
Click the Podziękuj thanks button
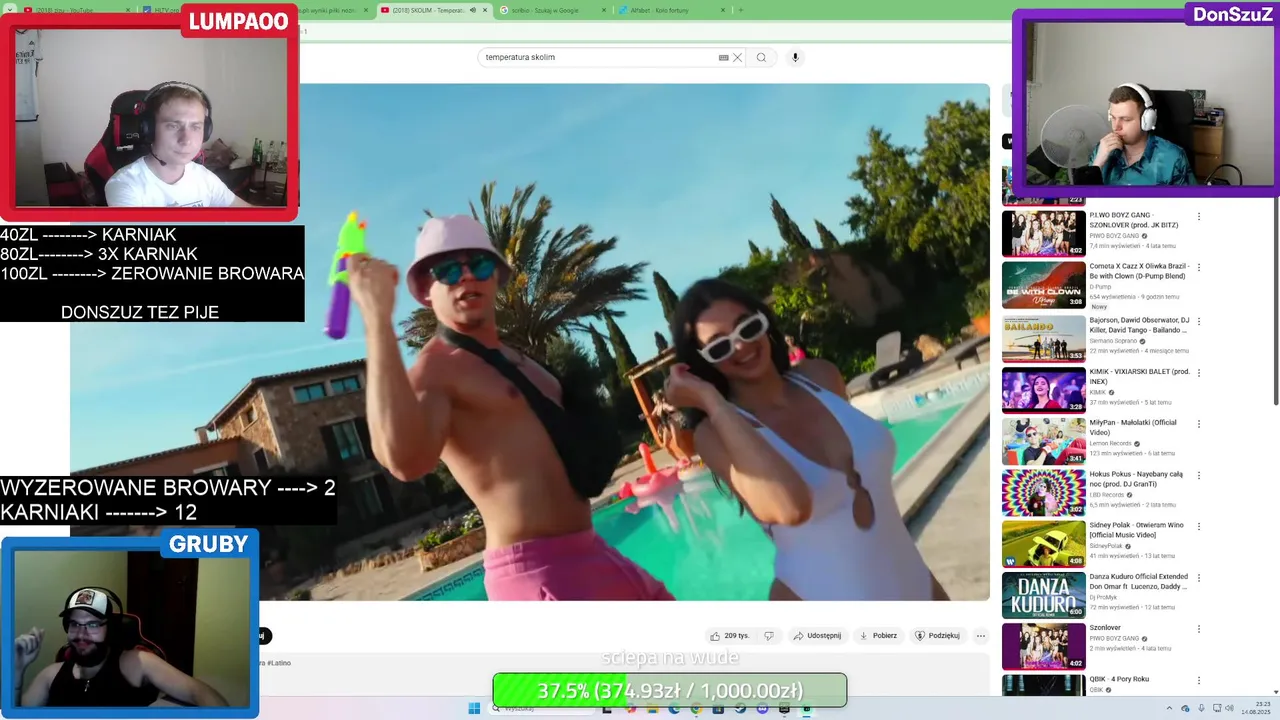point(937,636)
